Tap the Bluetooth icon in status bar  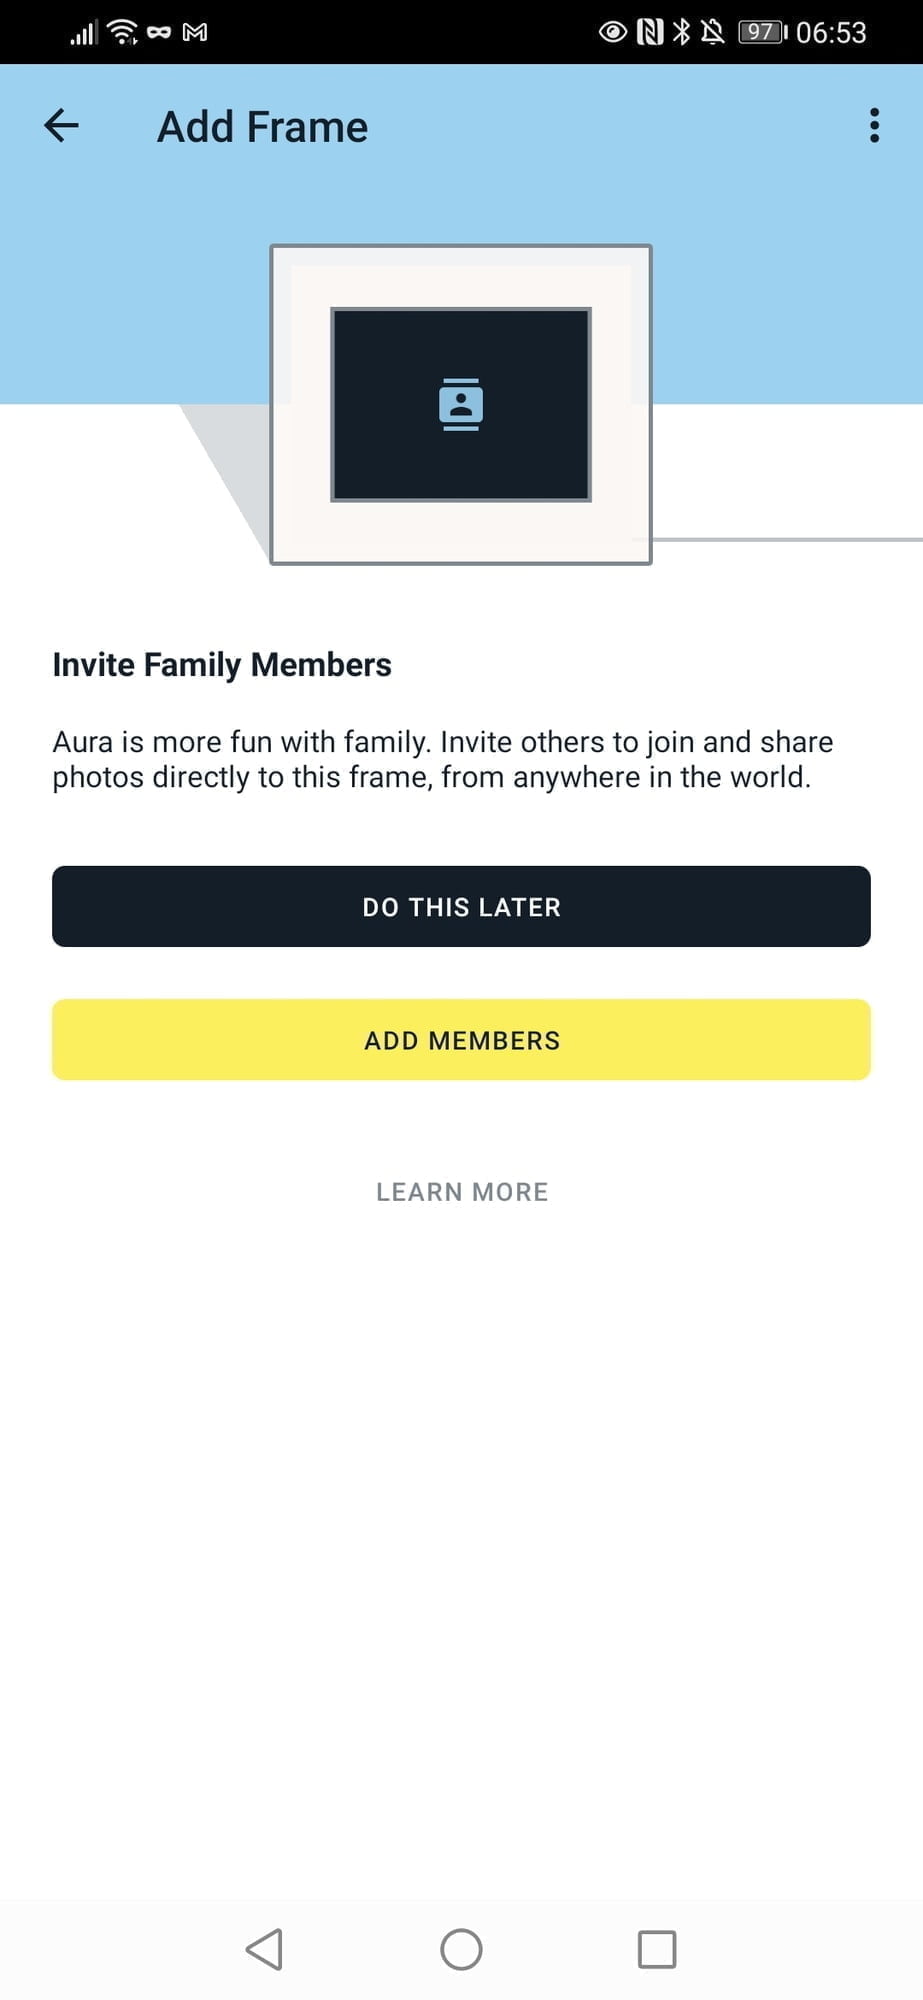point(681,32)
